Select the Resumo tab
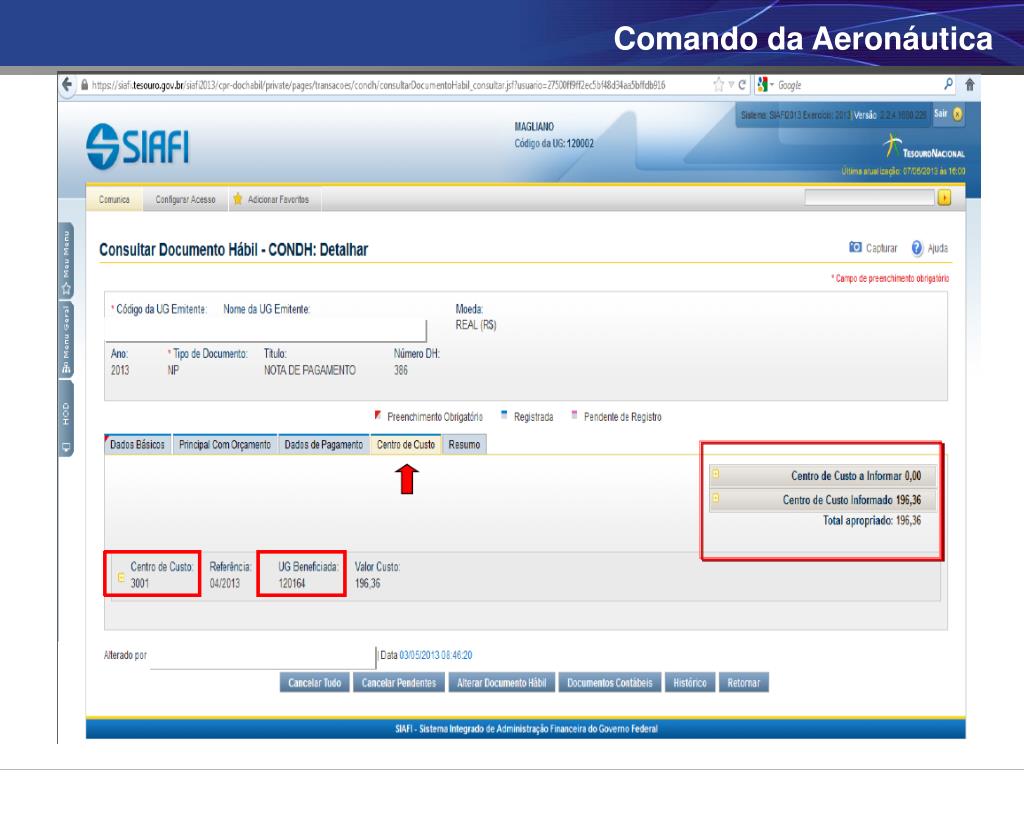 pos(464,444)
